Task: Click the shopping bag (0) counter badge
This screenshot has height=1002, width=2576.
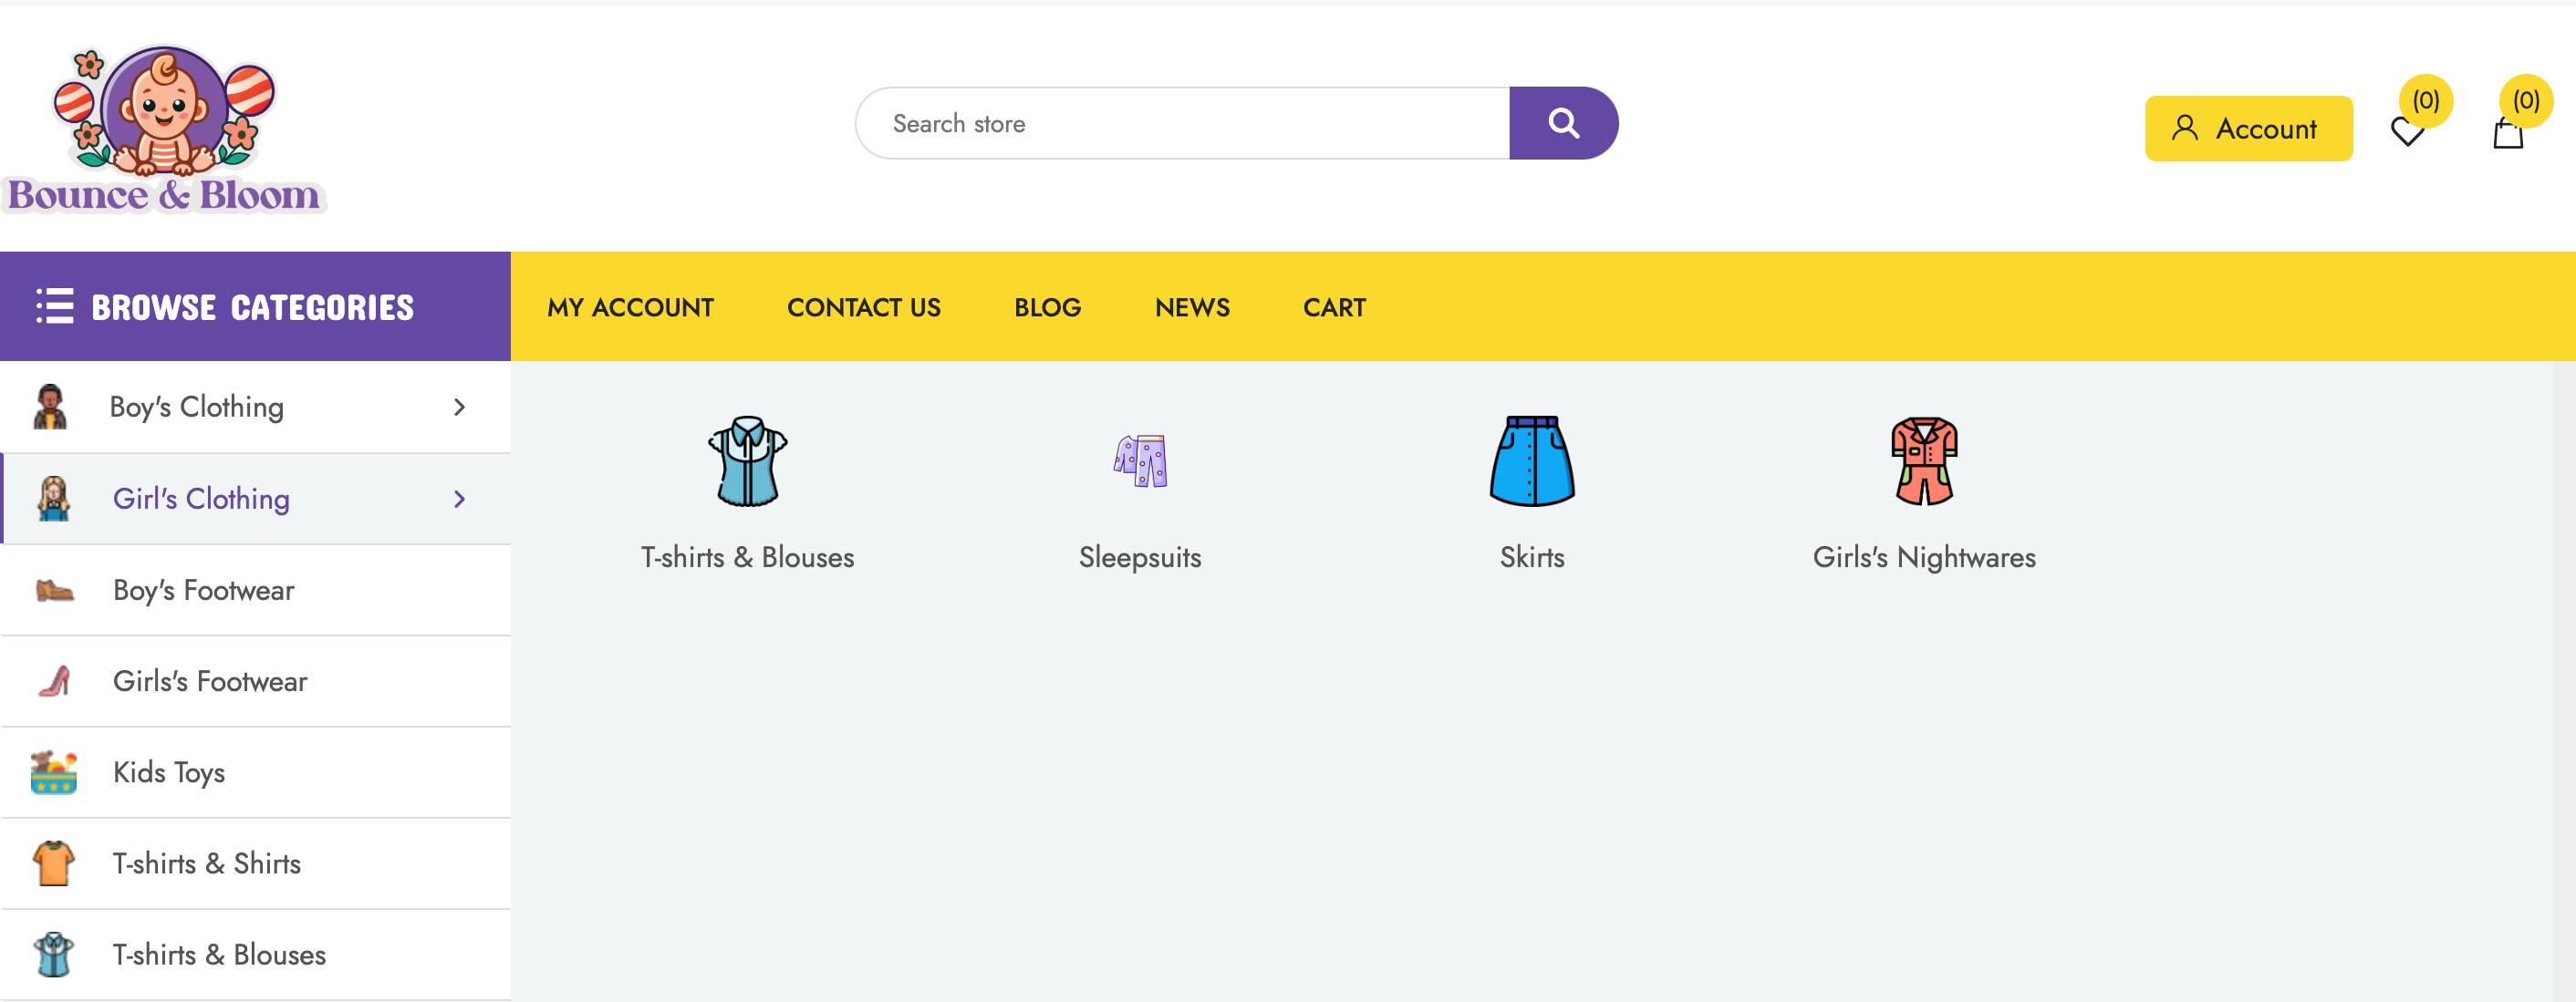Action: click(x=2526, y=100)
